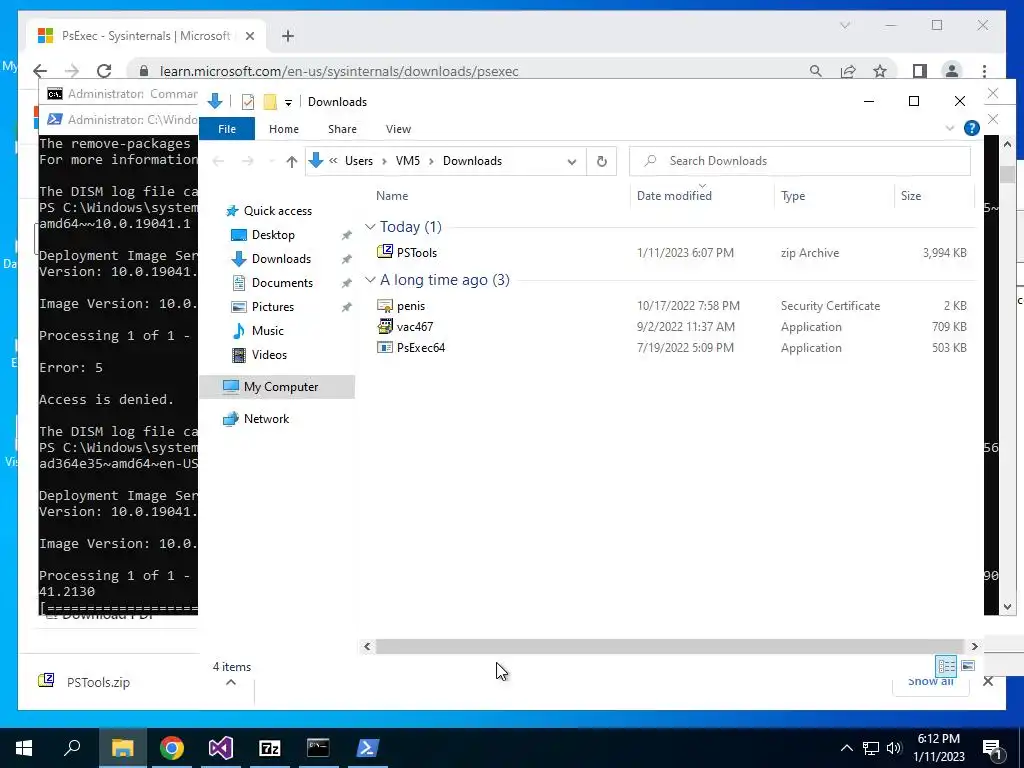Open Customize Quick Access Toolbar dropdown

288,103
